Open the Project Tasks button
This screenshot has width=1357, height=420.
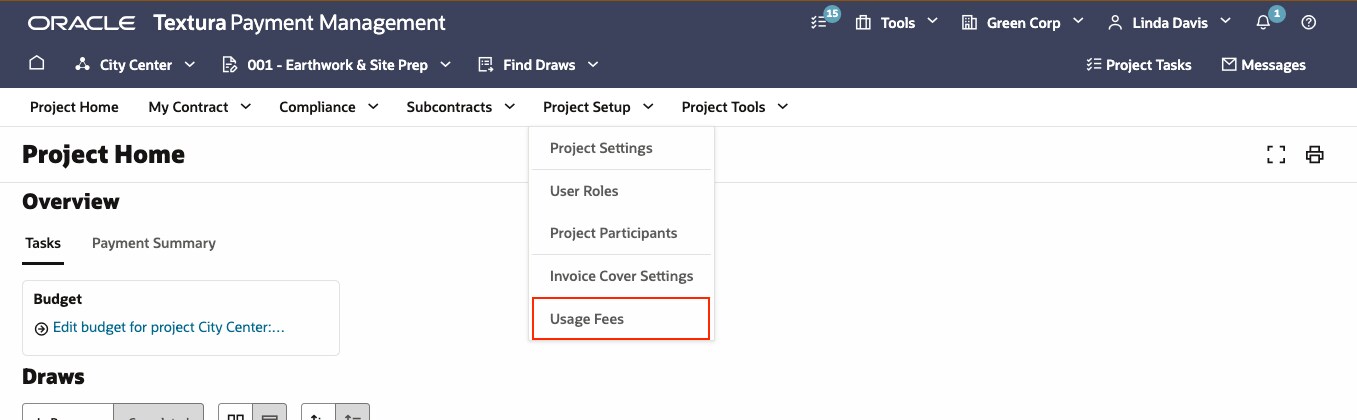click(1138, 65)
